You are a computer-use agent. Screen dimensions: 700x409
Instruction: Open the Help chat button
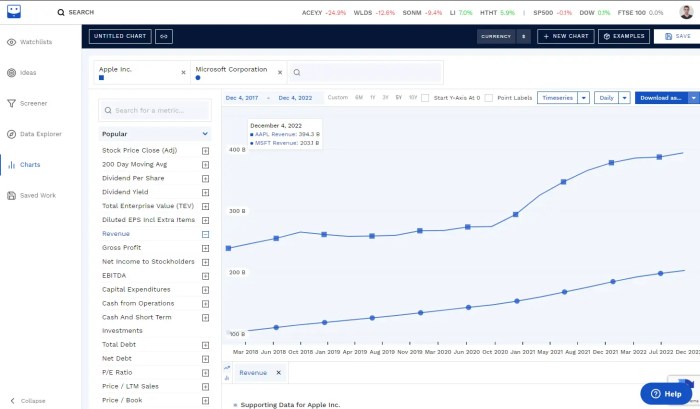coord(666,393)
